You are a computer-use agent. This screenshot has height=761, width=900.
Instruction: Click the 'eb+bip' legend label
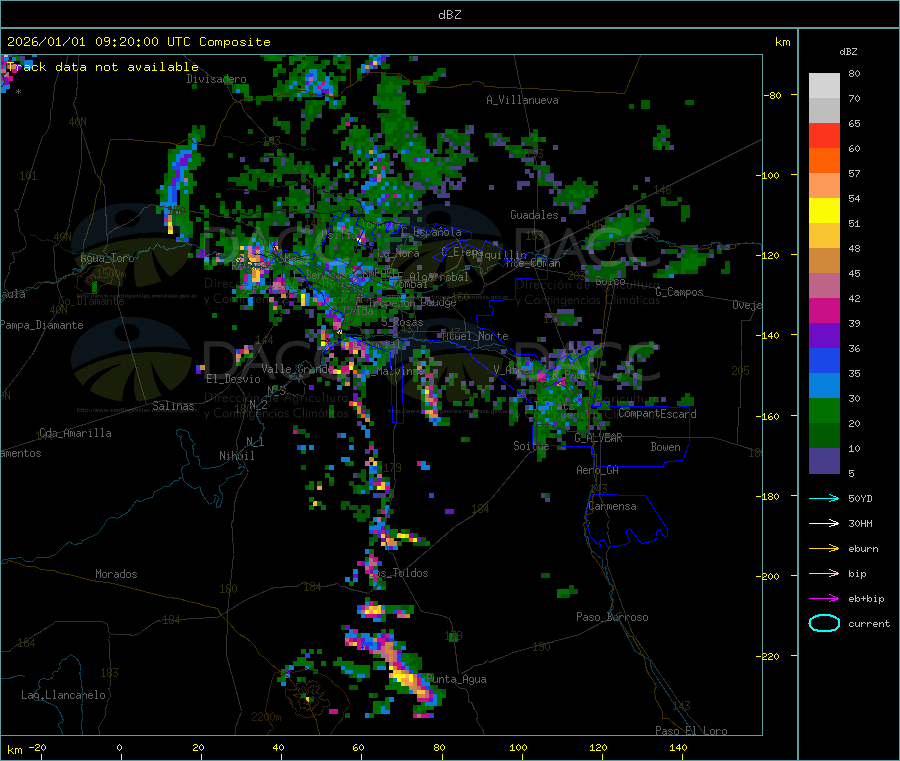866,599
